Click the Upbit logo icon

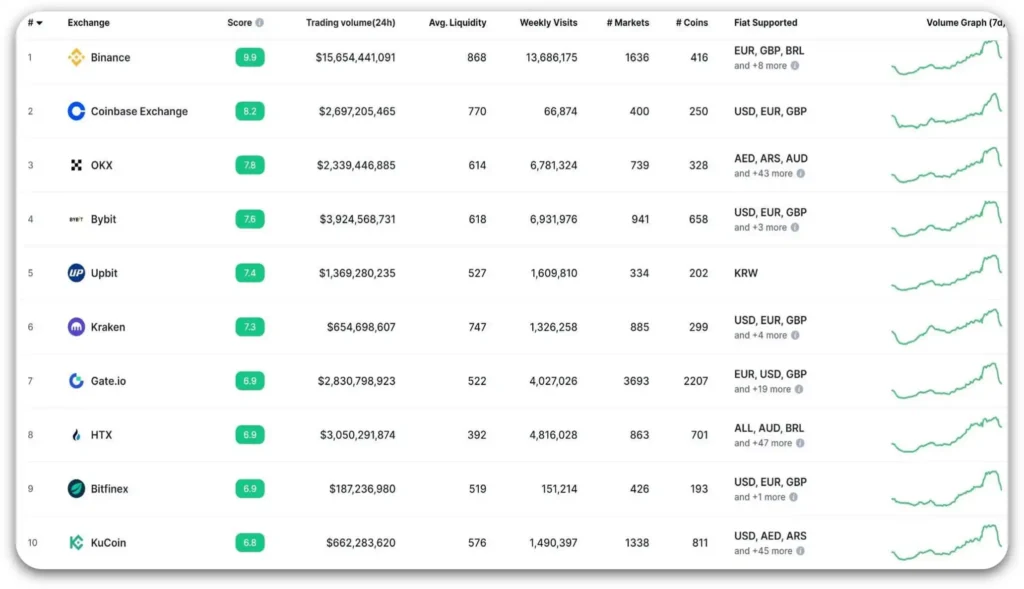pyautogui.click(x=76, y=273)
